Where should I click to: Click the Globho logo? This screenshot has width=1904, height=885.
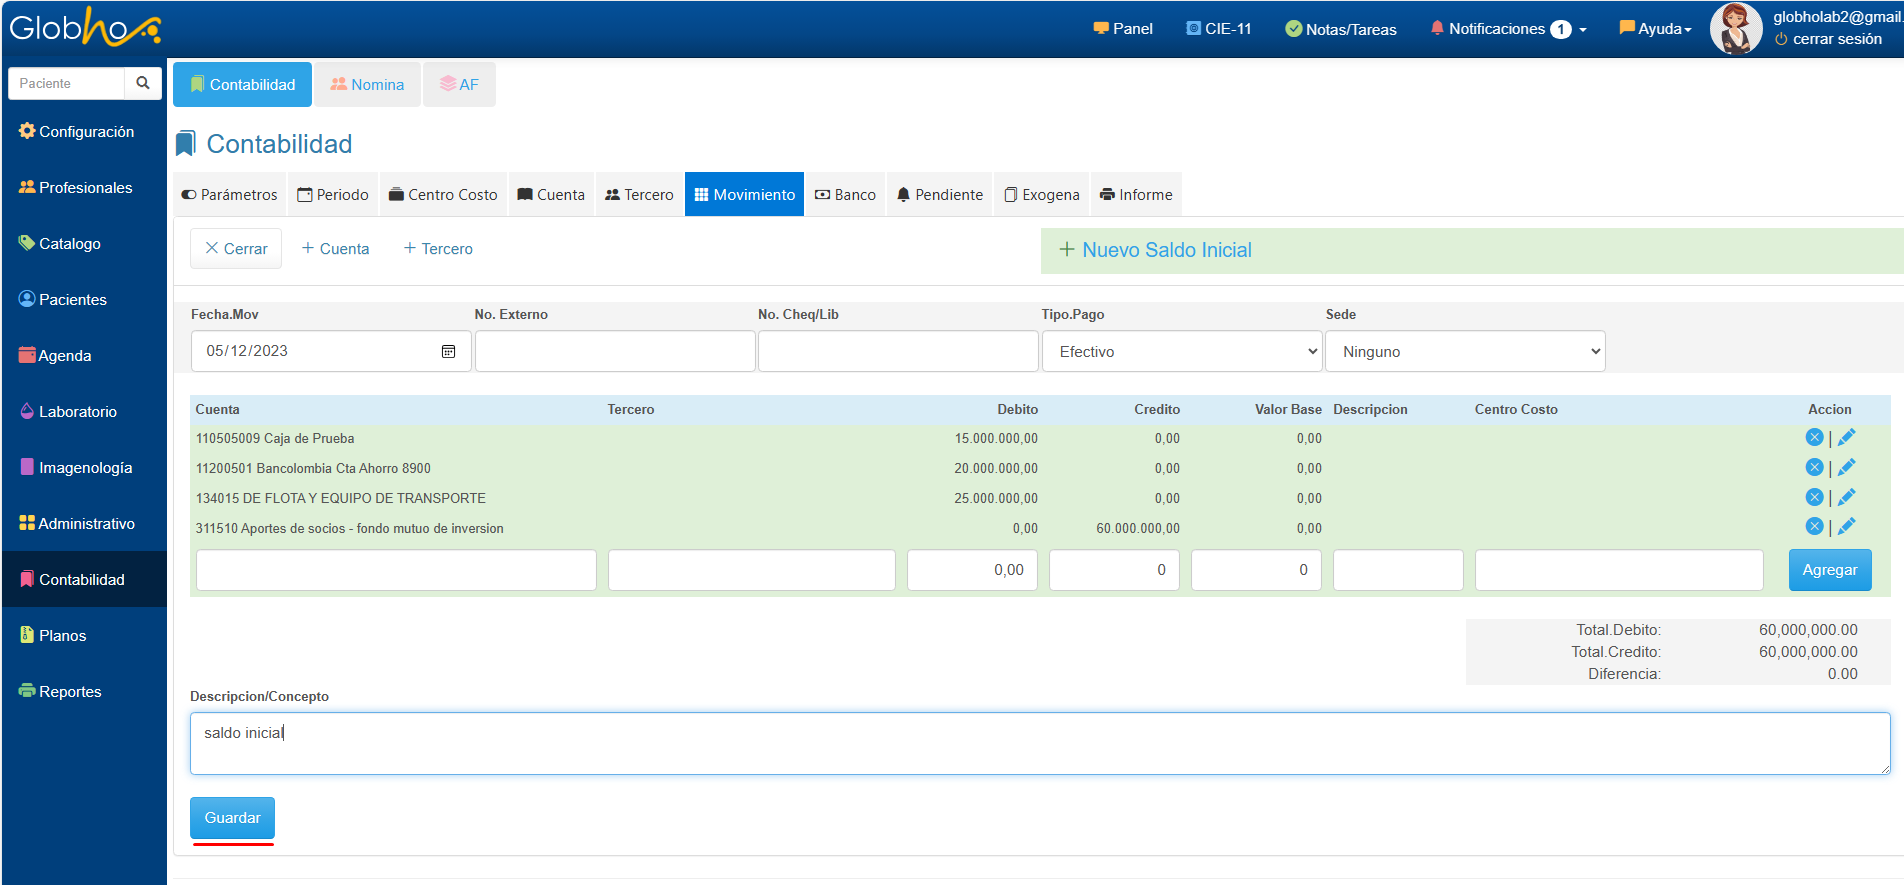[84, 27]
